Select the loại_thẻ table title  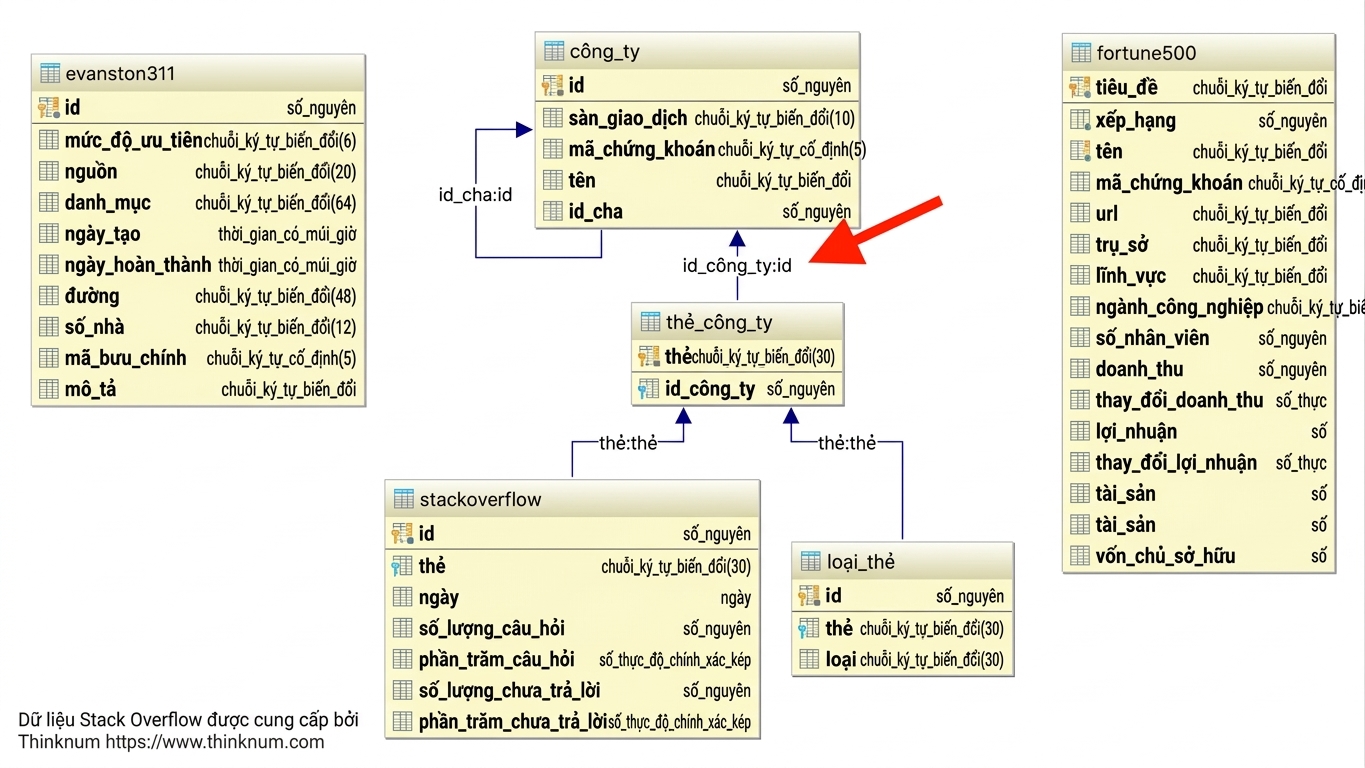[x=861, y=562]
